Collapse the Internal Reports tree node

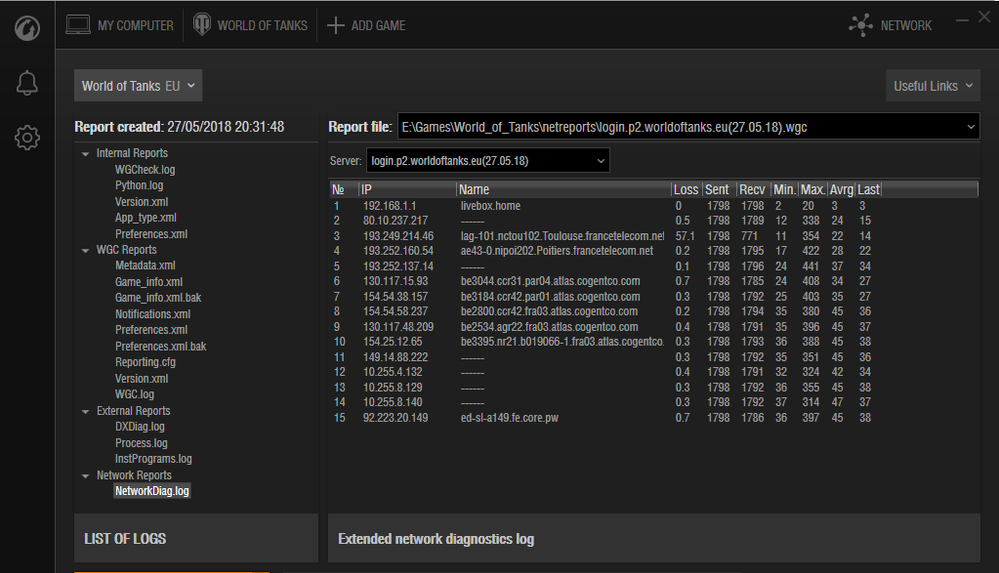84,154
